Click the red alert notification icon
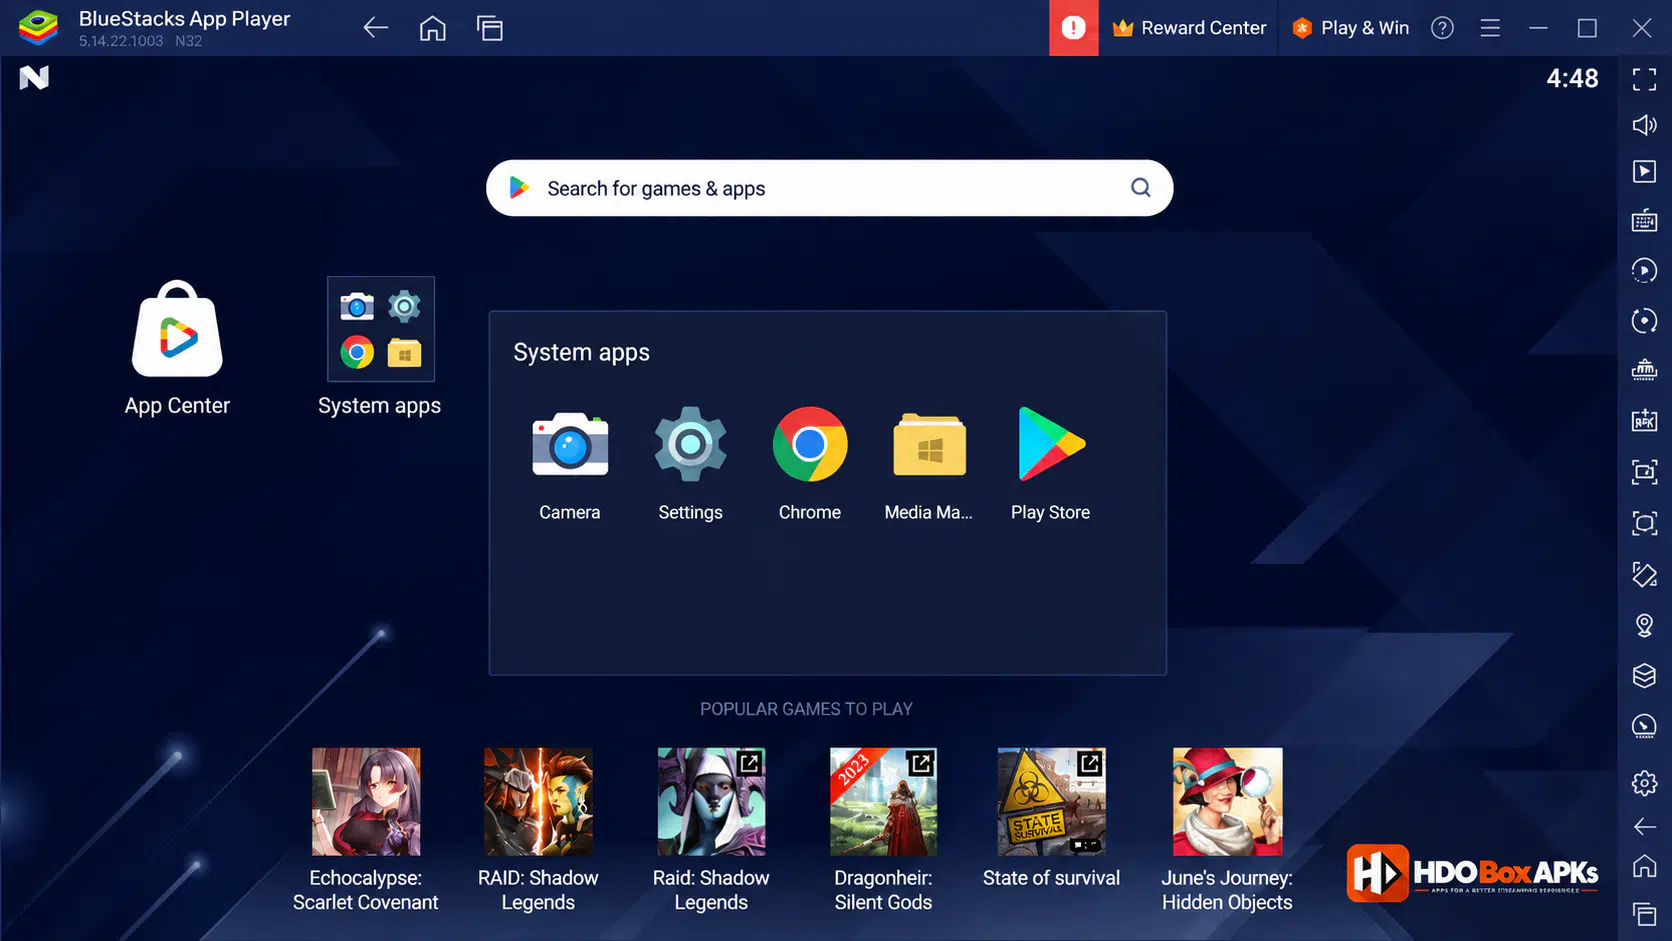Image resolution: width=1672 pixels, height=941 pixels. pyautogui.click(x=1073, y=28)
